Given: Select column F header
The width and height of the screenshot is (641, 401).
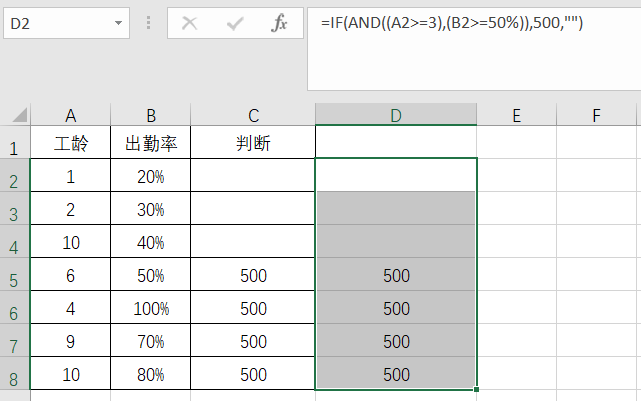Looking at the screenshot, I should tap(596, 116).
